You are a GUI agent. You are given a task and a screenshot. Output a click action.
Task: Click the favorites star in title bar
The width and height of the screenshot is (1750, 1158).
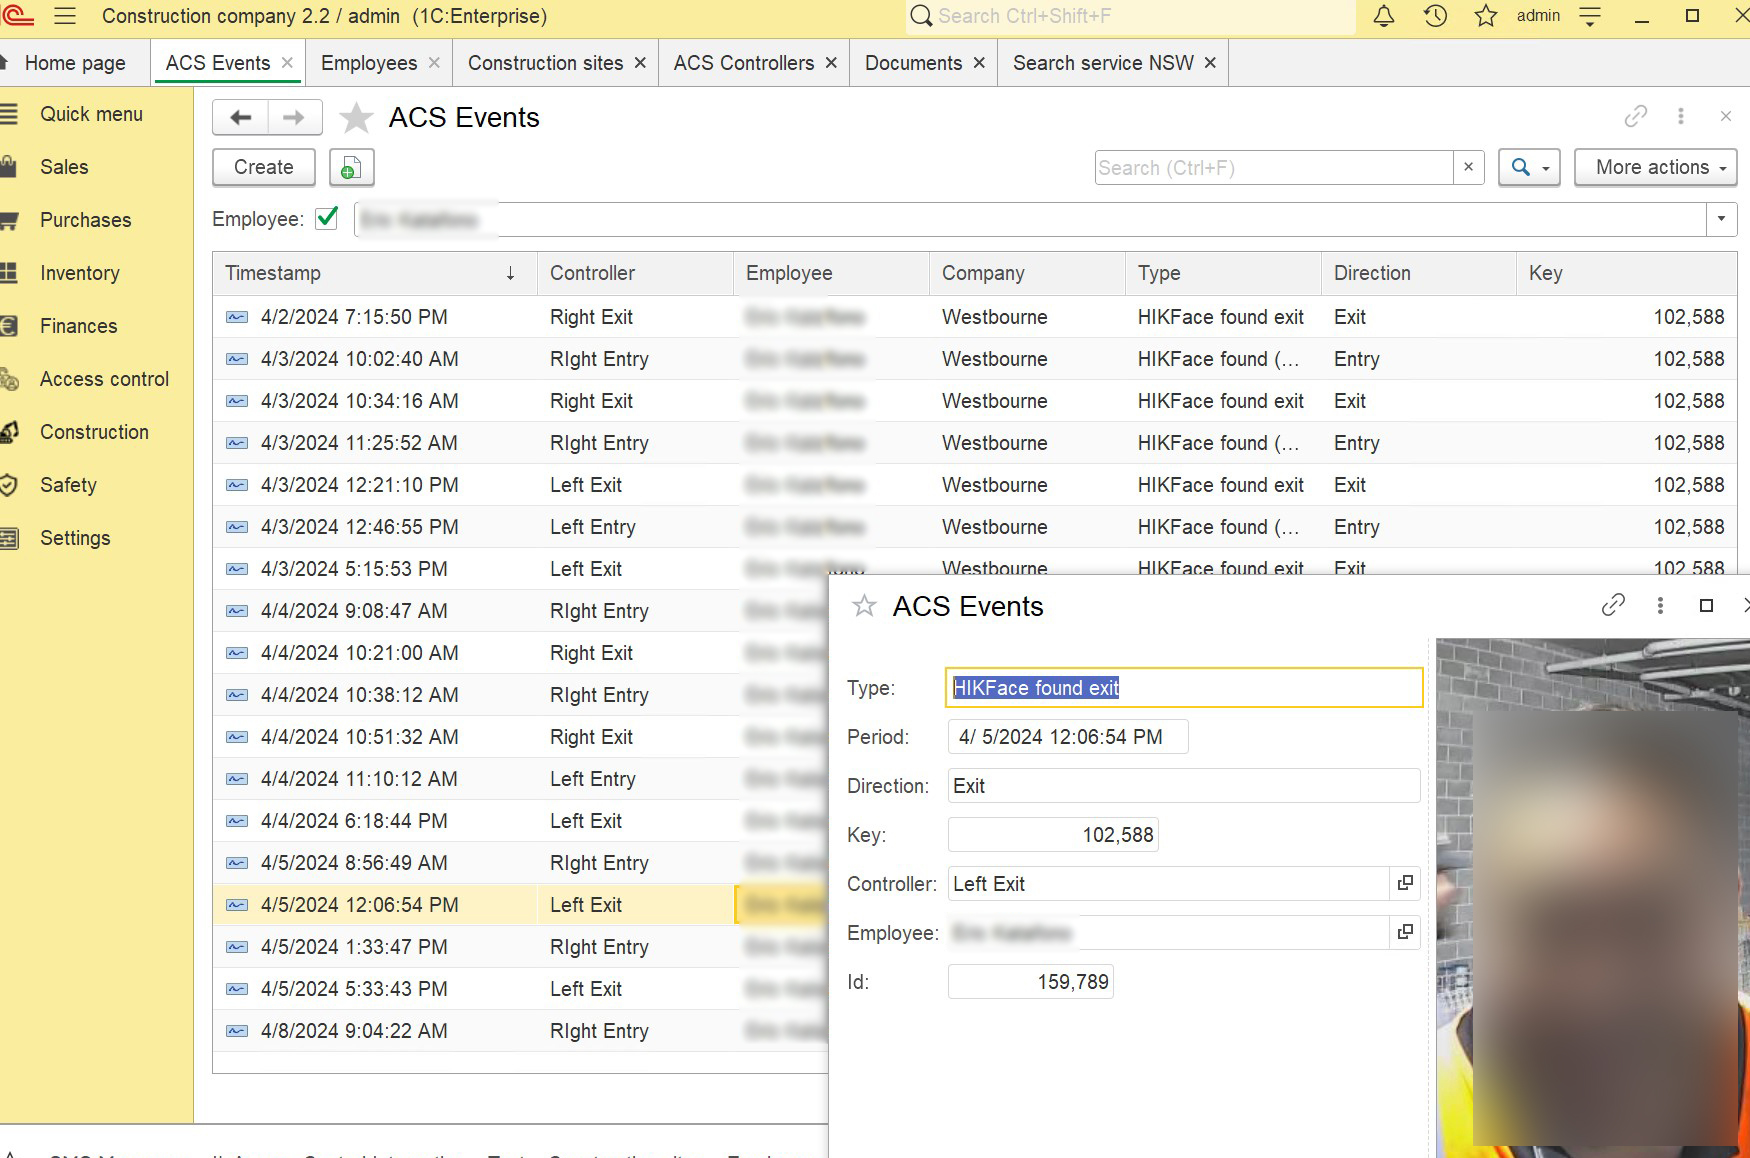pos(1486,16)
